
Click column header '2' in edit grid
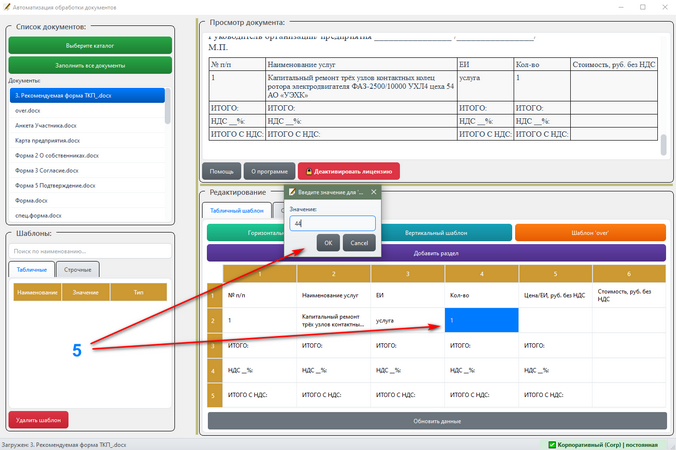334,274
